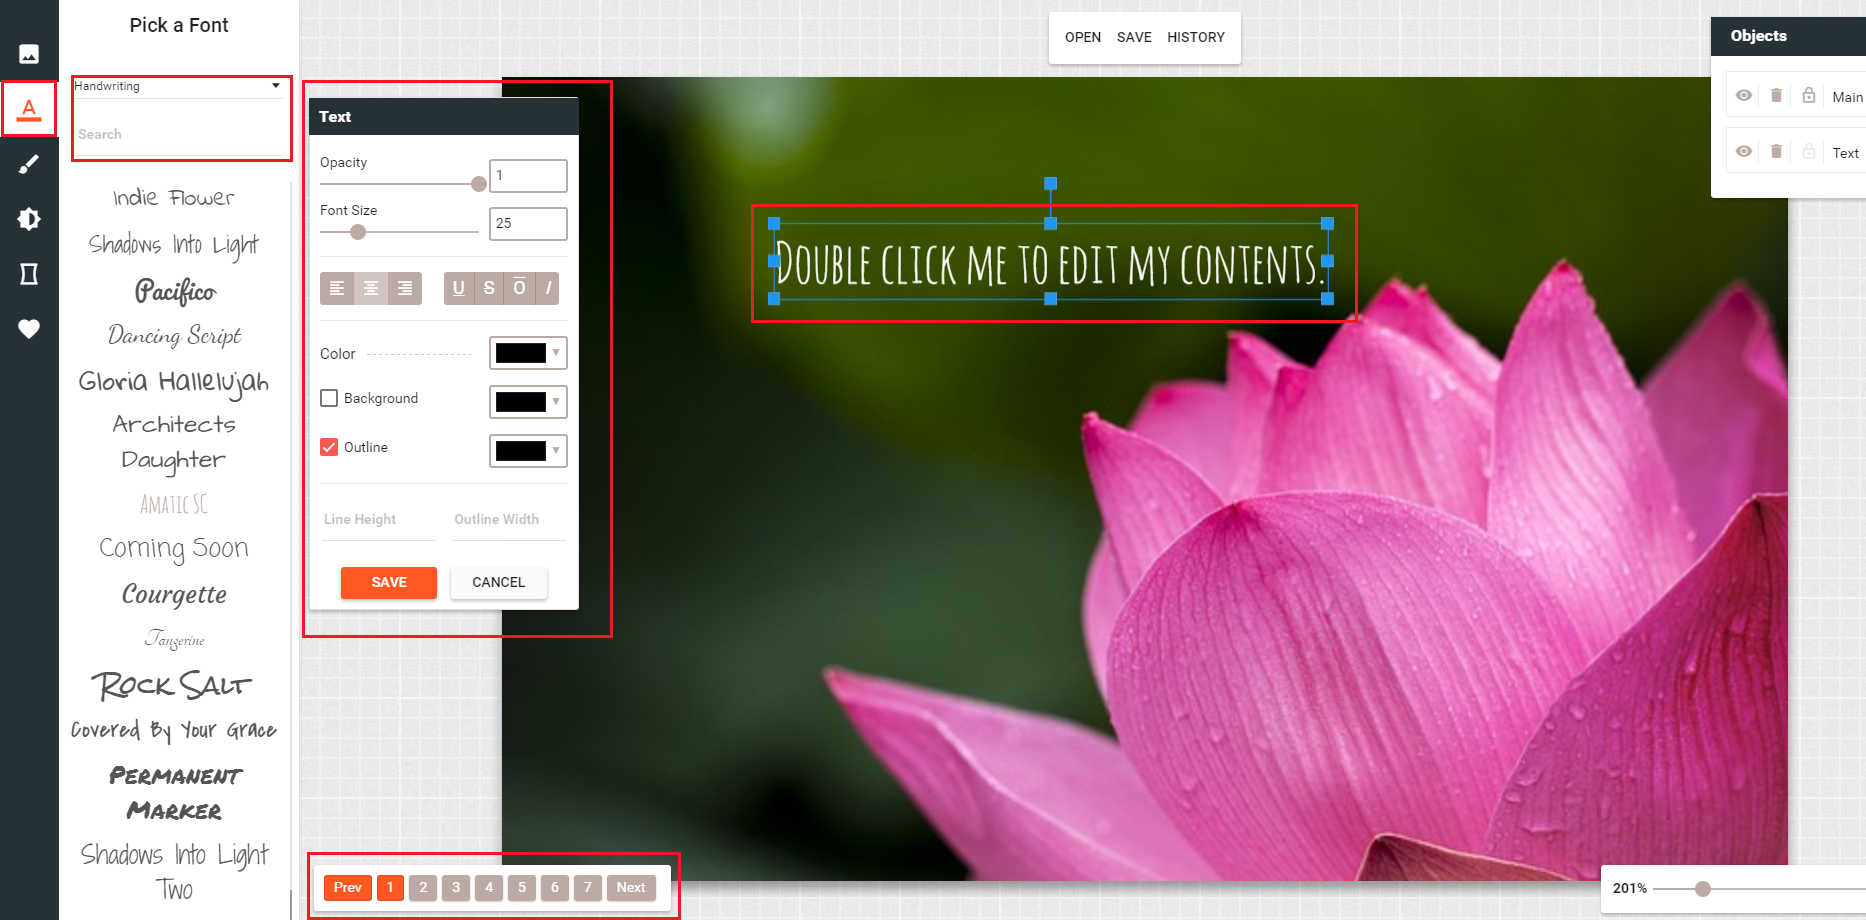Delete the Text object with trash icon
This screenshot has width=1866, height=920.
(1776, 152)
